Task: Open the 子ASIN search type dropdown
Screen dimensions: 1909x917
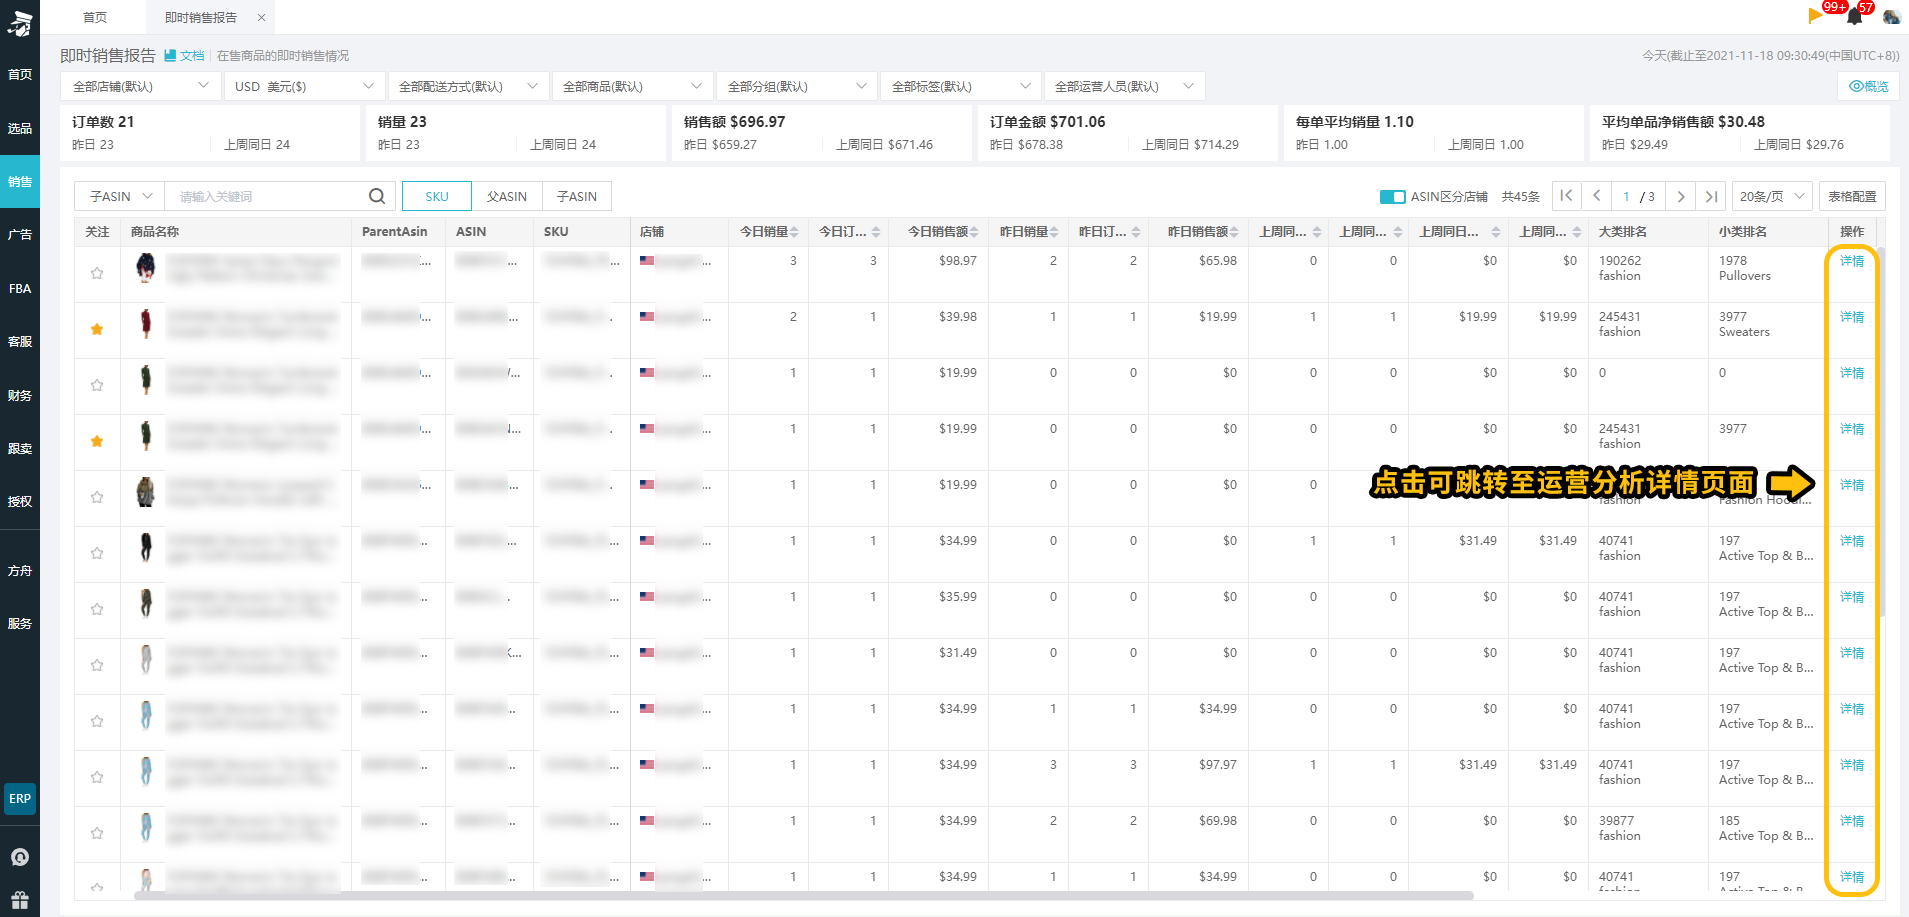Action: point(120,196)
